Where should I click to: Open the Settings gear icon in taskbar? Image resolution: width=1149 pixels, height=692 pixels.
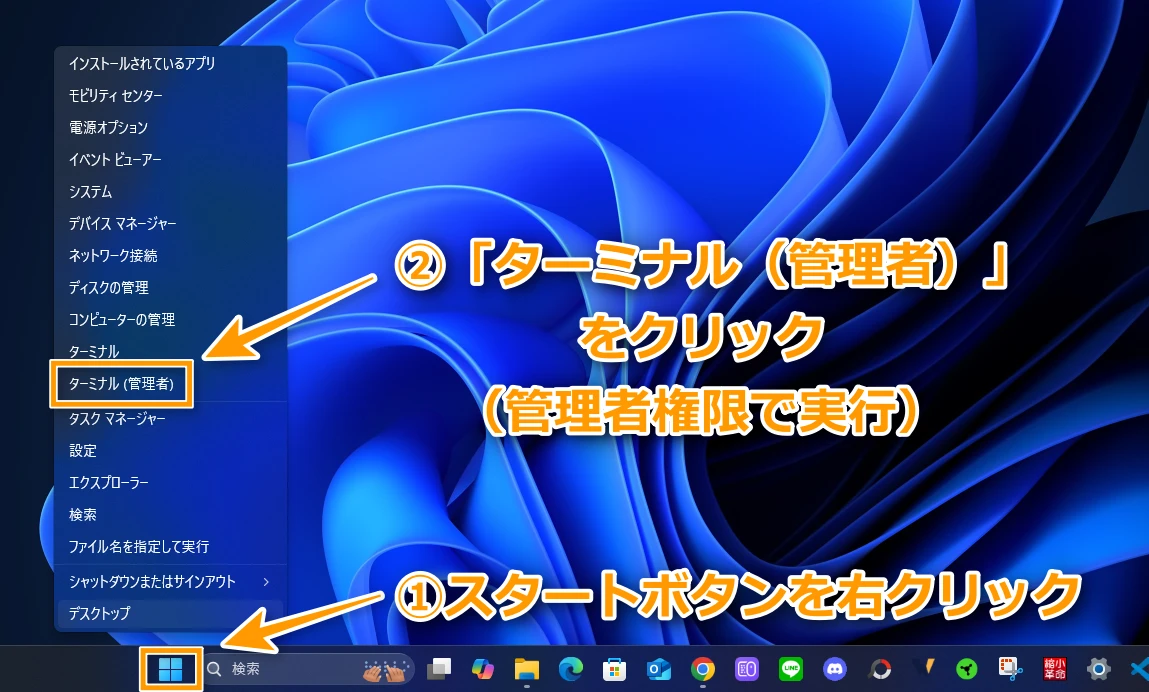tap(1099, 669)
